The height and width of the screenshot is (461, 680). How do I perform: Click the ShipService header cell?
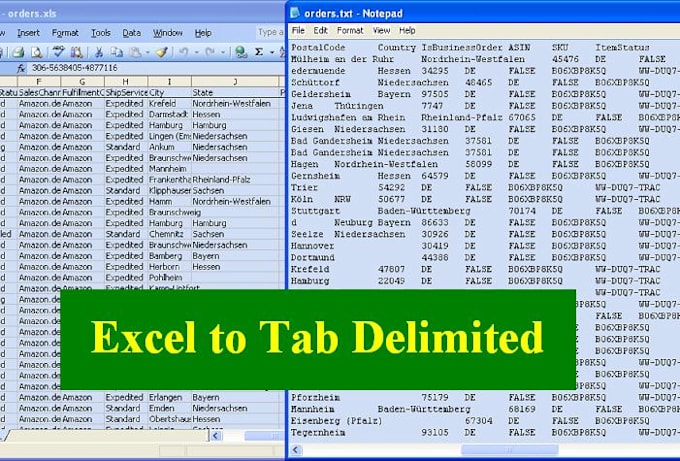[126, 92]
